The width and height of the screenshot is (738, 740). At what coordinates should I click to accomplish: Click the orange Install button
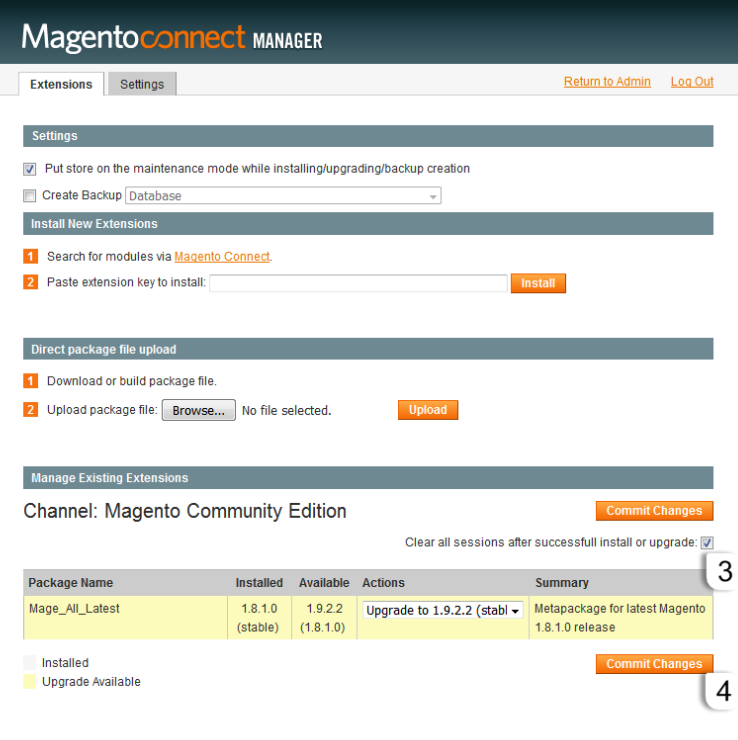[x=538, y=283]
